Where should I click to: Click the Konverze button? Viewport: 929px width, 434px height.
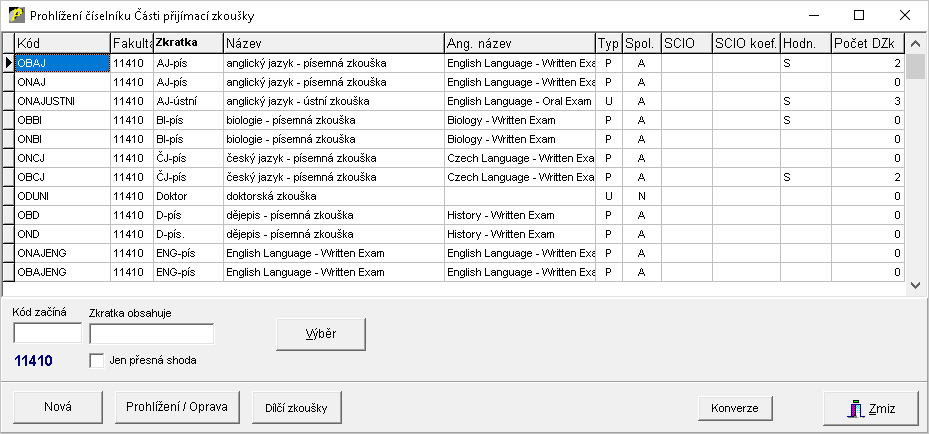coord(734,408)
